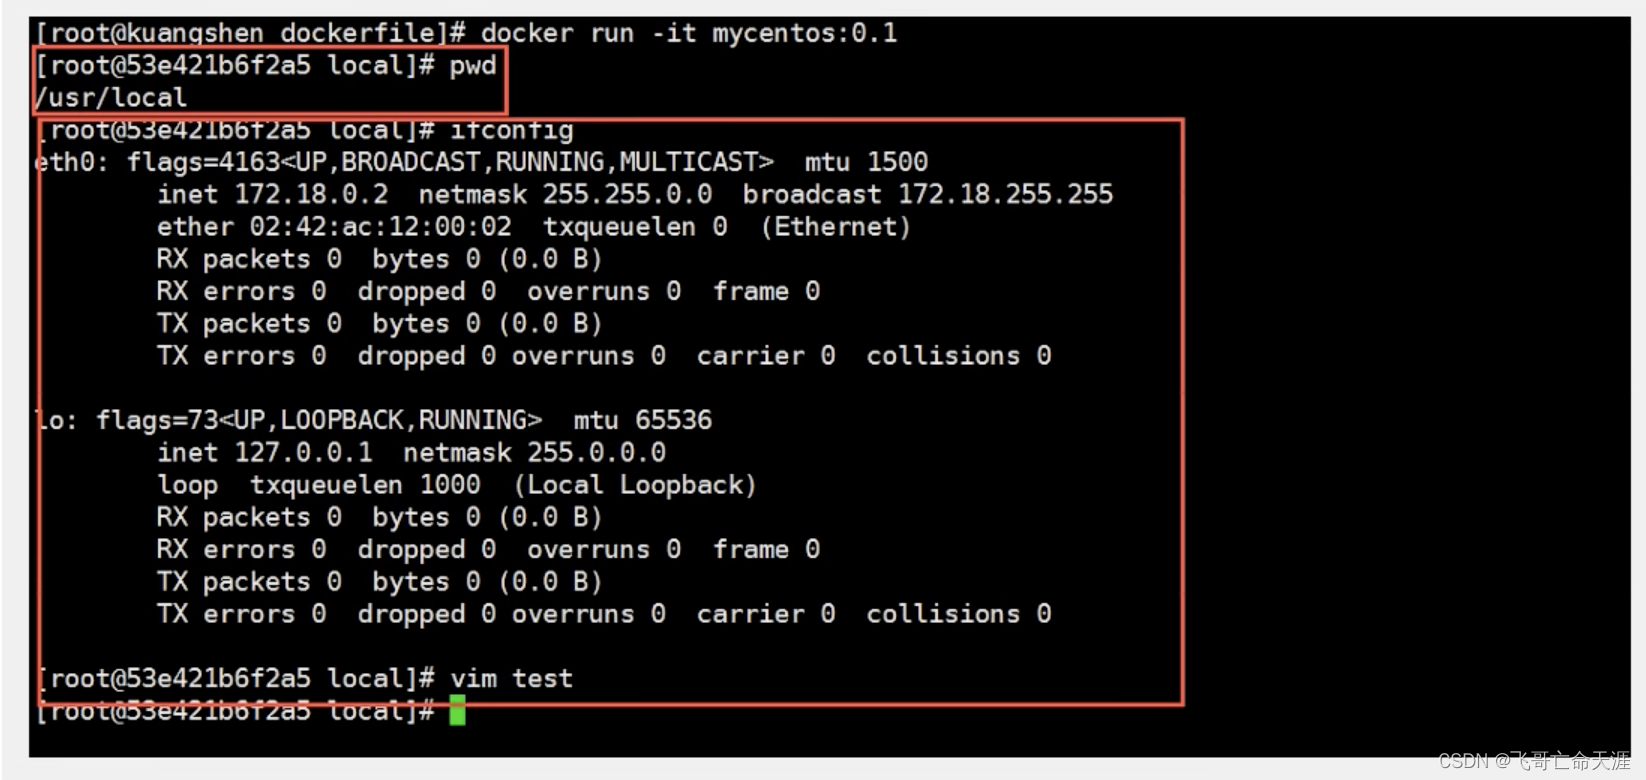The width and height of the screenshot is (1646, 780).
Task: Click '(Local Loopback)' label
Action: point(635,485)
